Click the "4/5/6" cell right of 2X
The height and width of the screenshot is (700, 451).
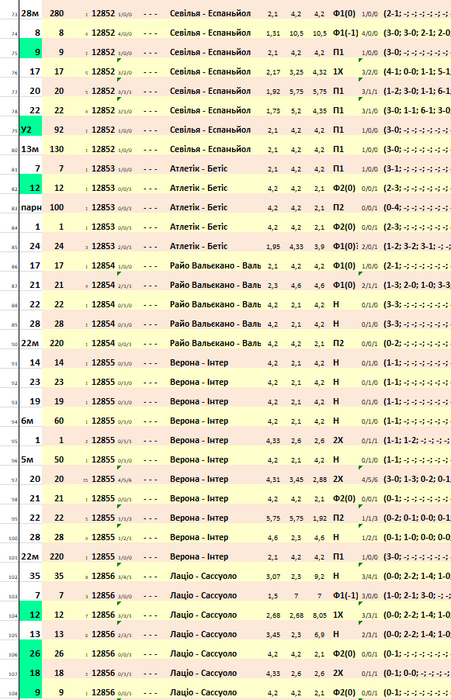coord(370,479)
